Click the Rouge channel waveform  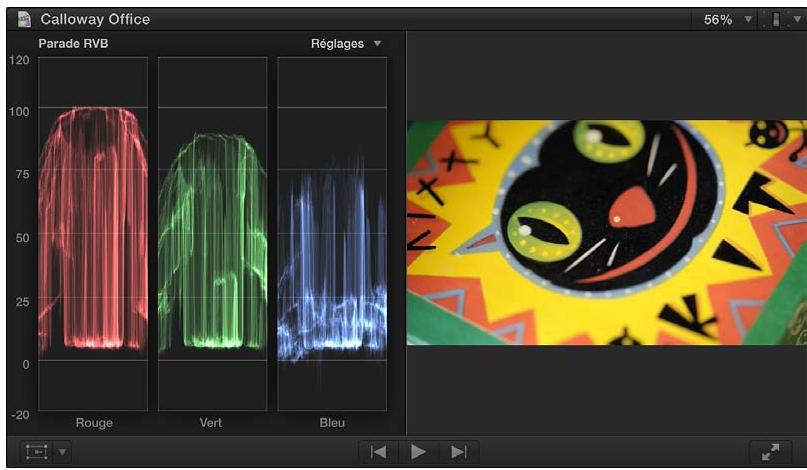coord(93,234)
